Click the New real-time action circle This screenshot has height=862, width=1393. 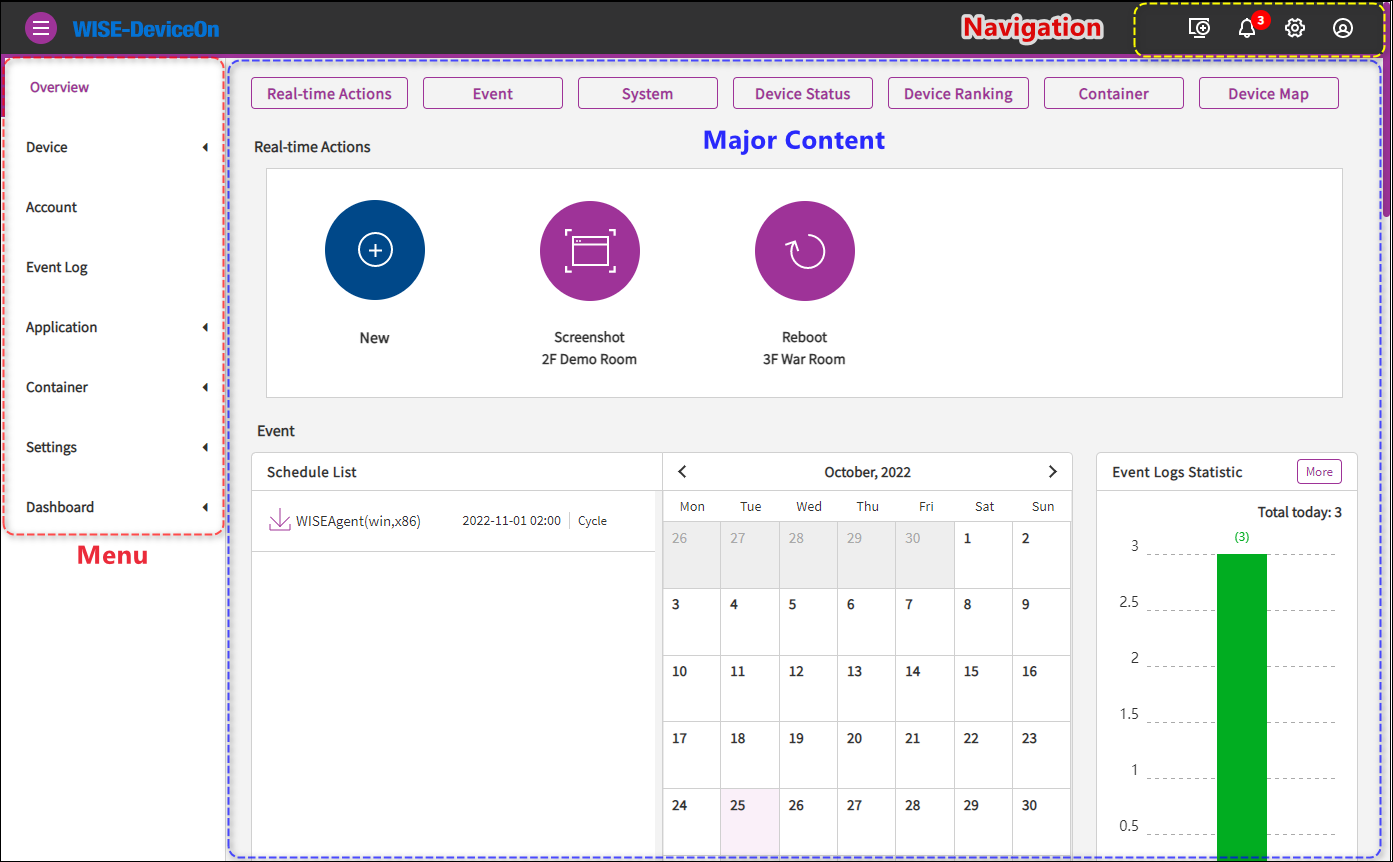point(375,250)
